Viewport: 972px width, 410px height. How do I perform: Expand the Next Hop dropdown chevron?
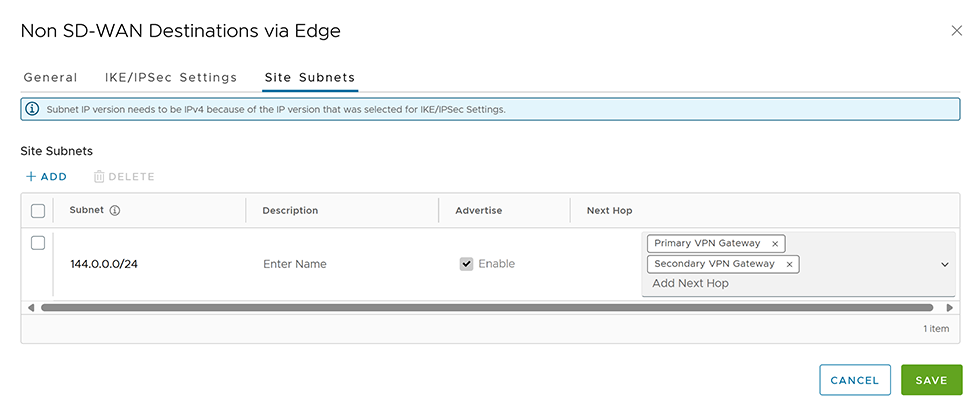[x=944, y=264]
